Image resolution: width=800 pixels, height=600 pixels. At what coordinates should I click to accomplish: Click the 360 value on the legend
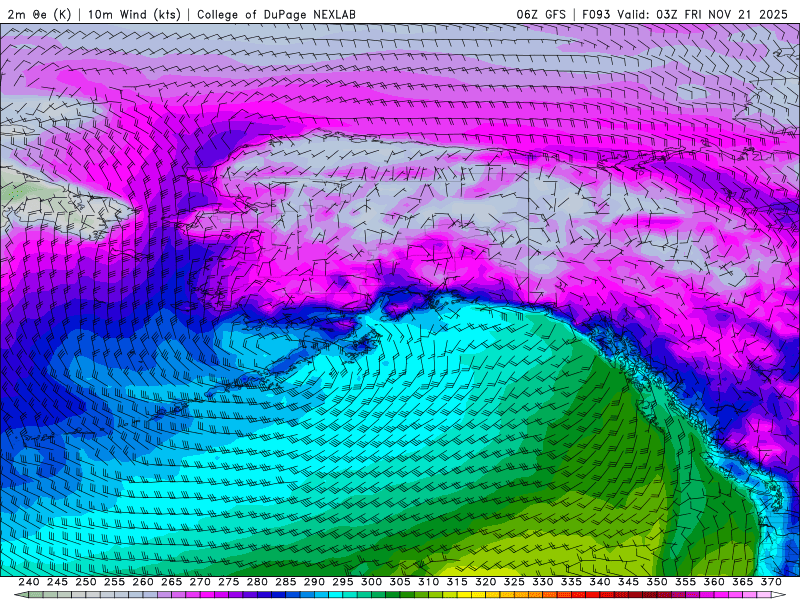714,582
